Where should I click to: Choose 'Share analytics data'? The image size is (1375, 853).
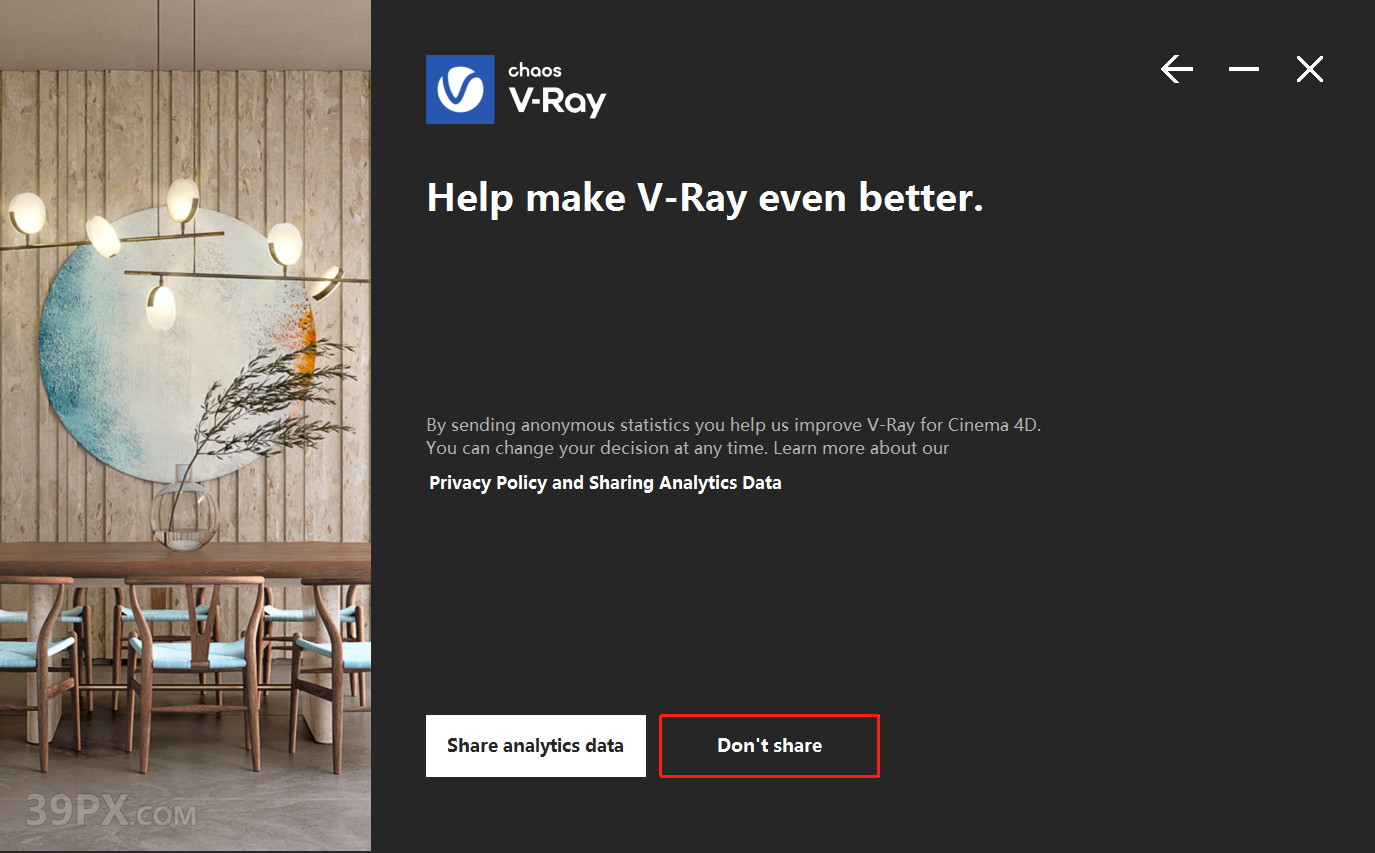coord(535,746)
